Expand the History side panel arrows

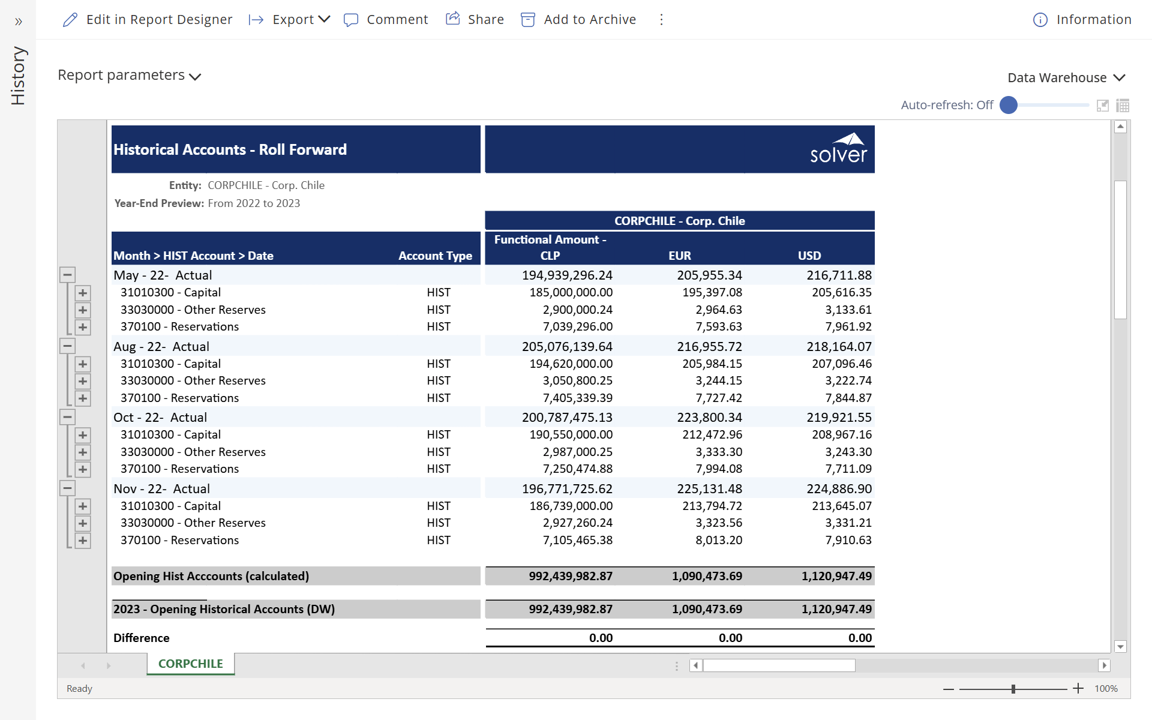[18, 21]
